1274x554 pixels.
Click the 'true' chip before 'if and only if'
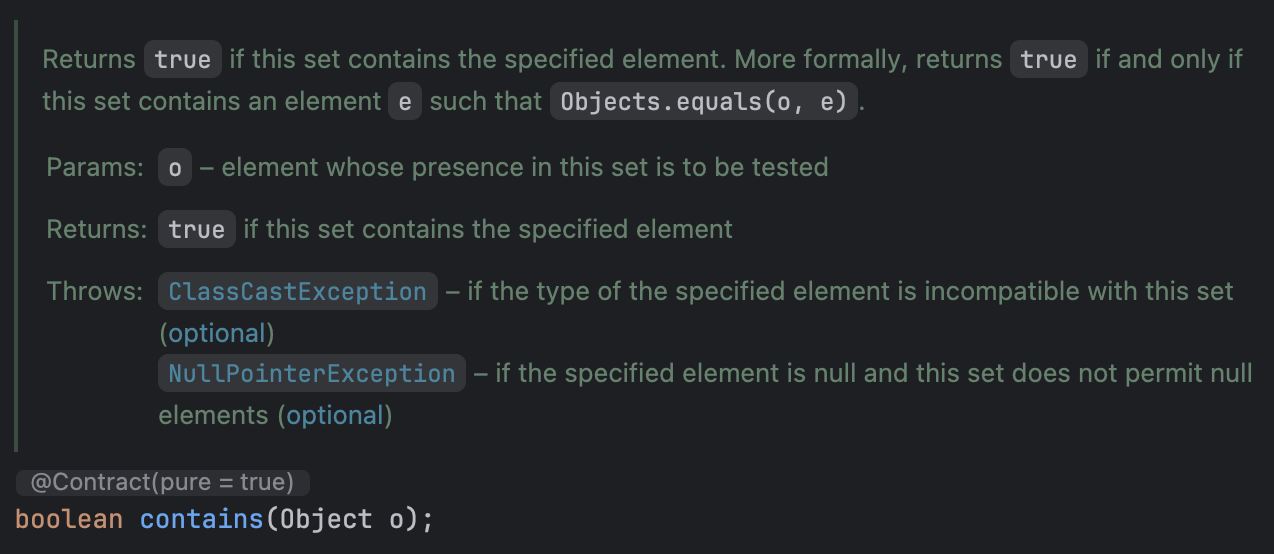point(1048,59)
